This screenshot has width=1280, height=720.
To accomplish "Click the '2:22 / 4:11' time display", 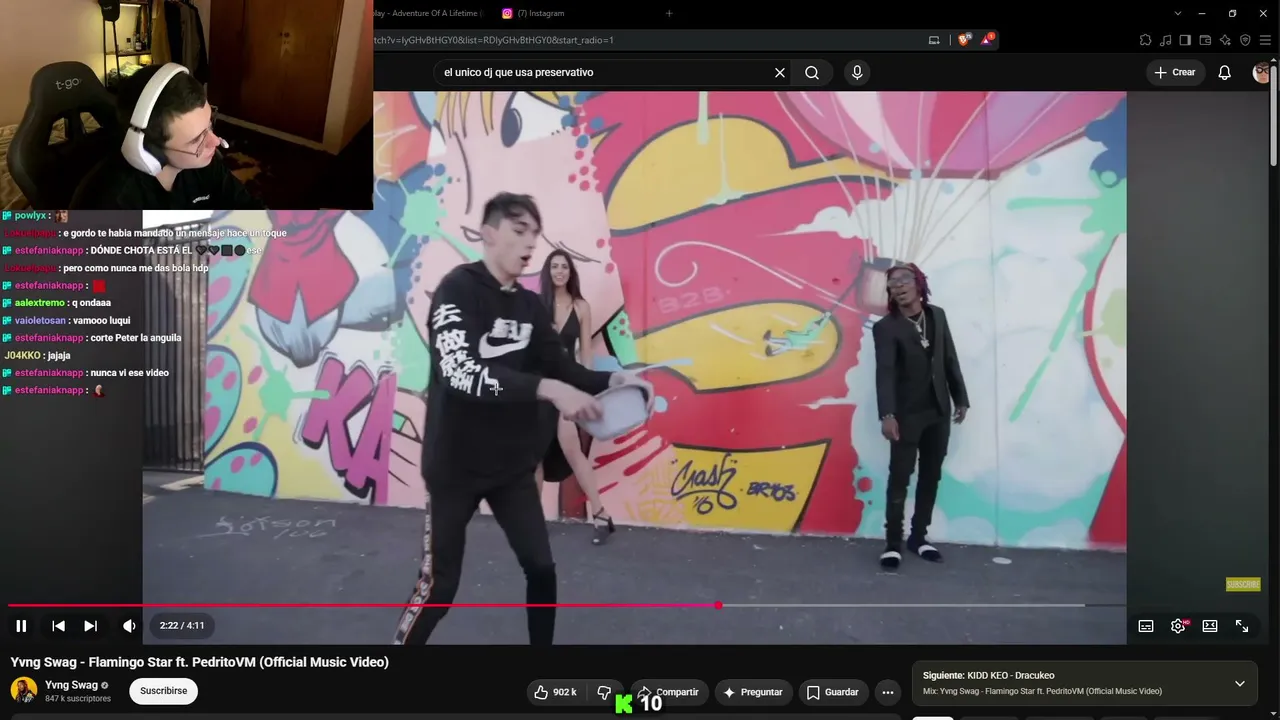I will [x=182, y=626].
